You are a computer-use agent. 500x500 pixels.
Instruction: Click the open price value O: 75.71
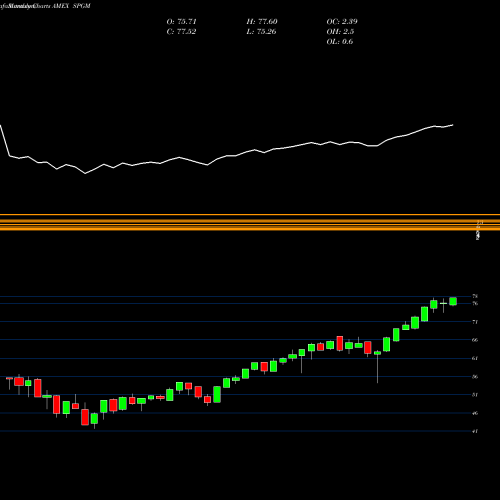(181, 22)
